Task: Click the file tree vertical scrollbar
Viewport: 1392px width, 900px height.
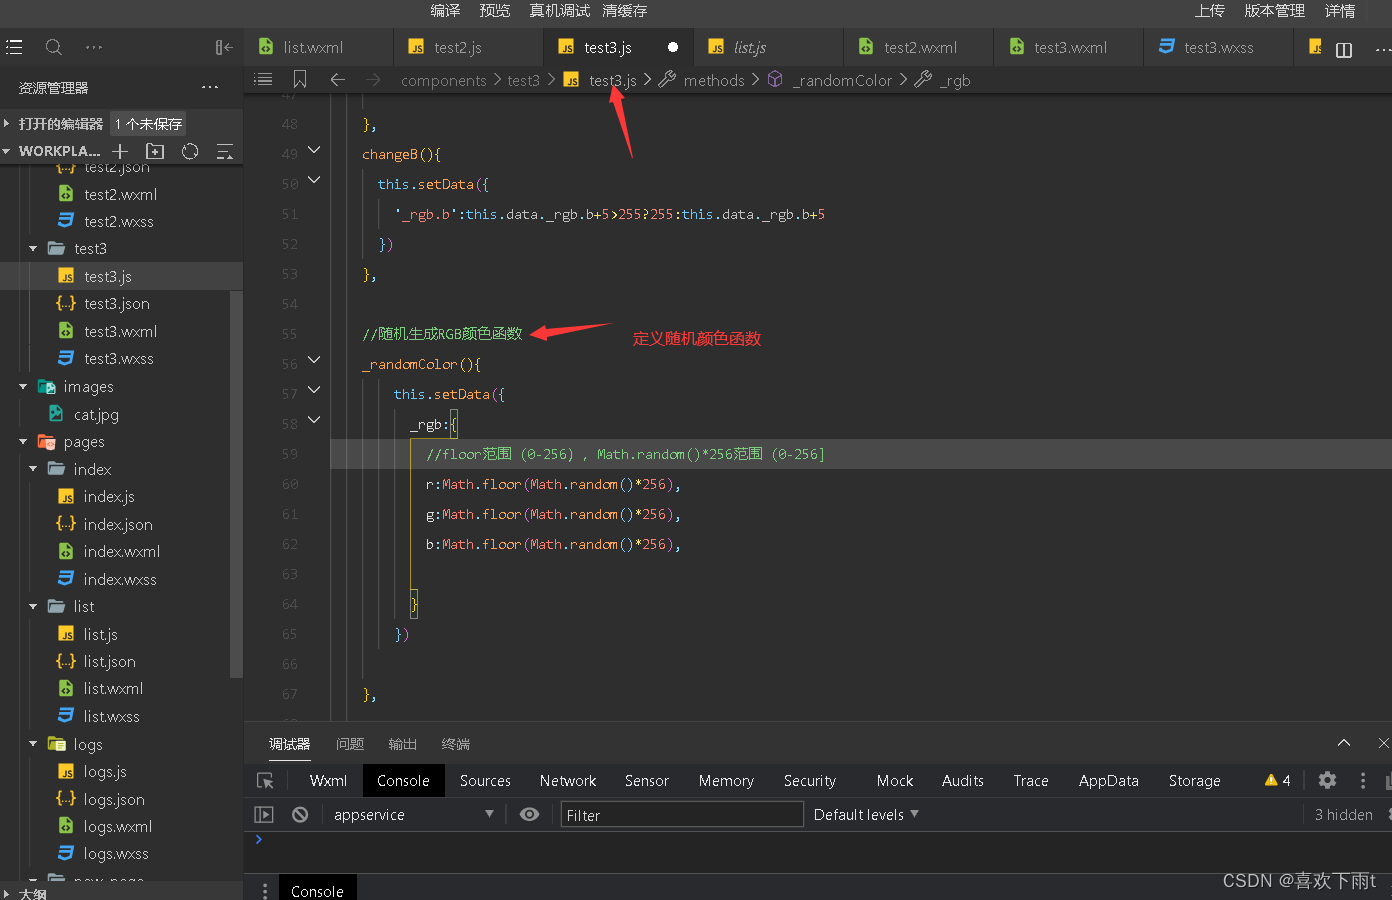Action: point(236,484)
